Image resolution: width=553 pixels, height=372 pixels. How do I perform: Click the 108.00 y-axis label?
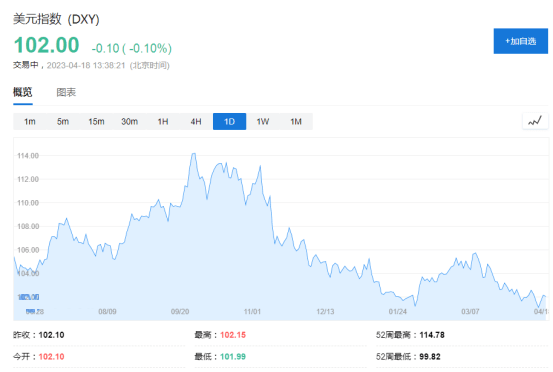[28, 226]
